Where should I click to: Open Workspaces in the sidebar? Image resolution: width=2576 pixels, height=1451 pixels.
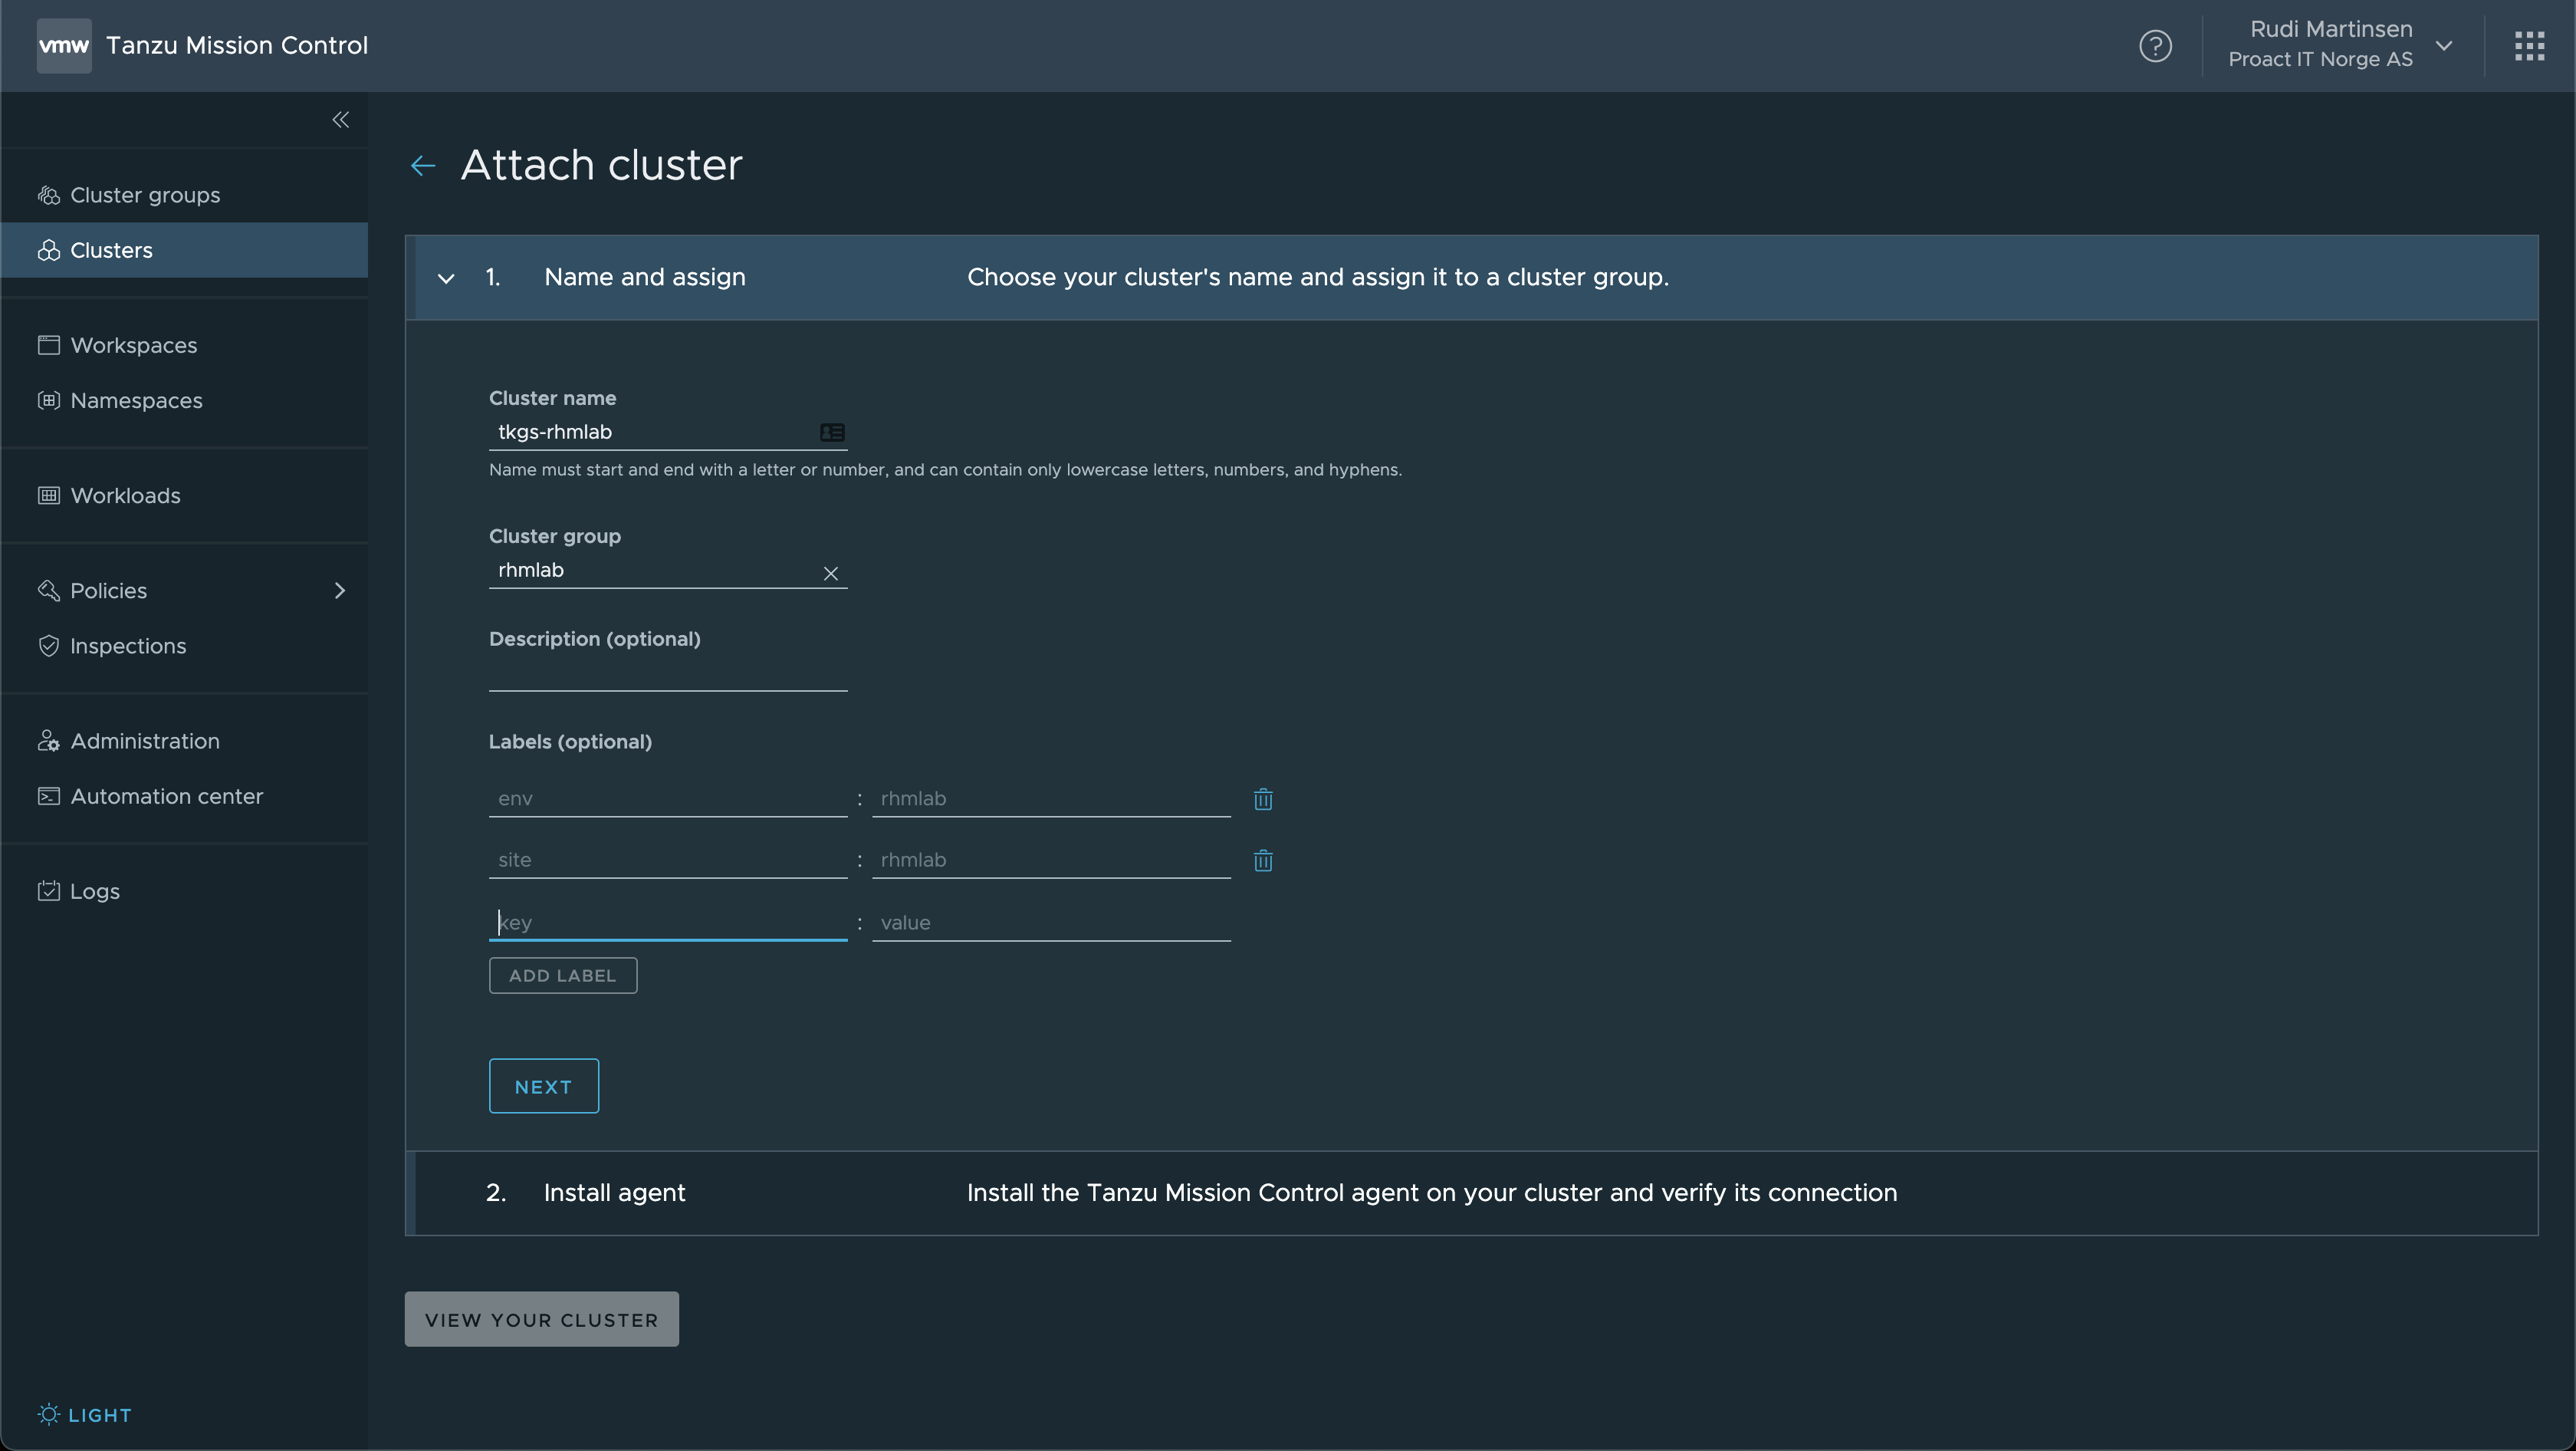[185, 345]
